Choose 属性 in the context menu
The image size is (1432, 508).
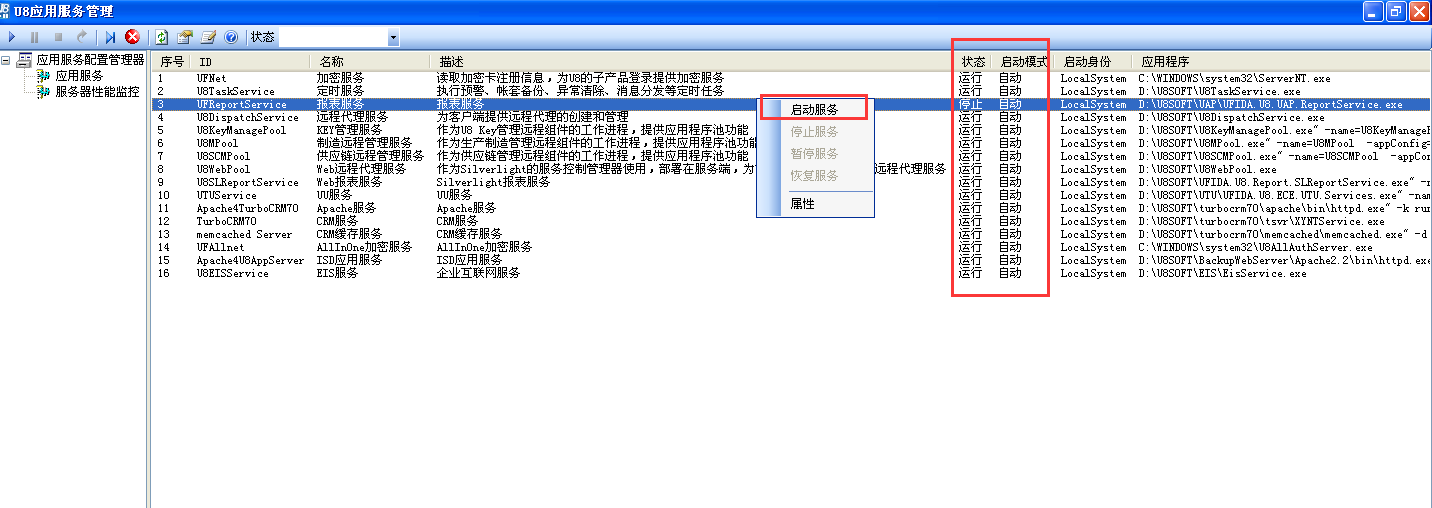click(x=803, y=203)
